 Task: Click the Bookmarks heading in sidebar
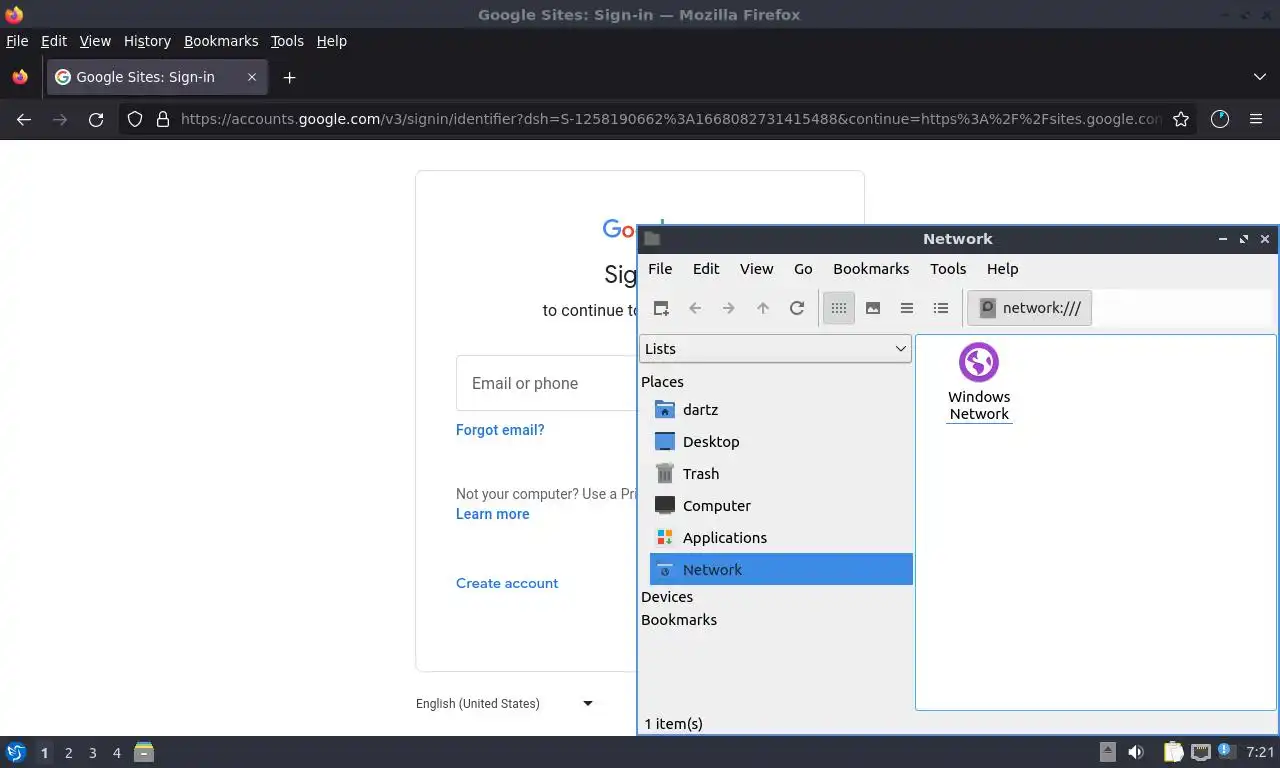tap(679, 620)
